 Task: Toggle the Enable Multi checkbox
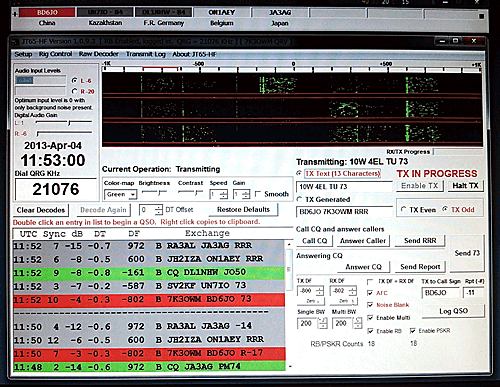pos(369,318)
